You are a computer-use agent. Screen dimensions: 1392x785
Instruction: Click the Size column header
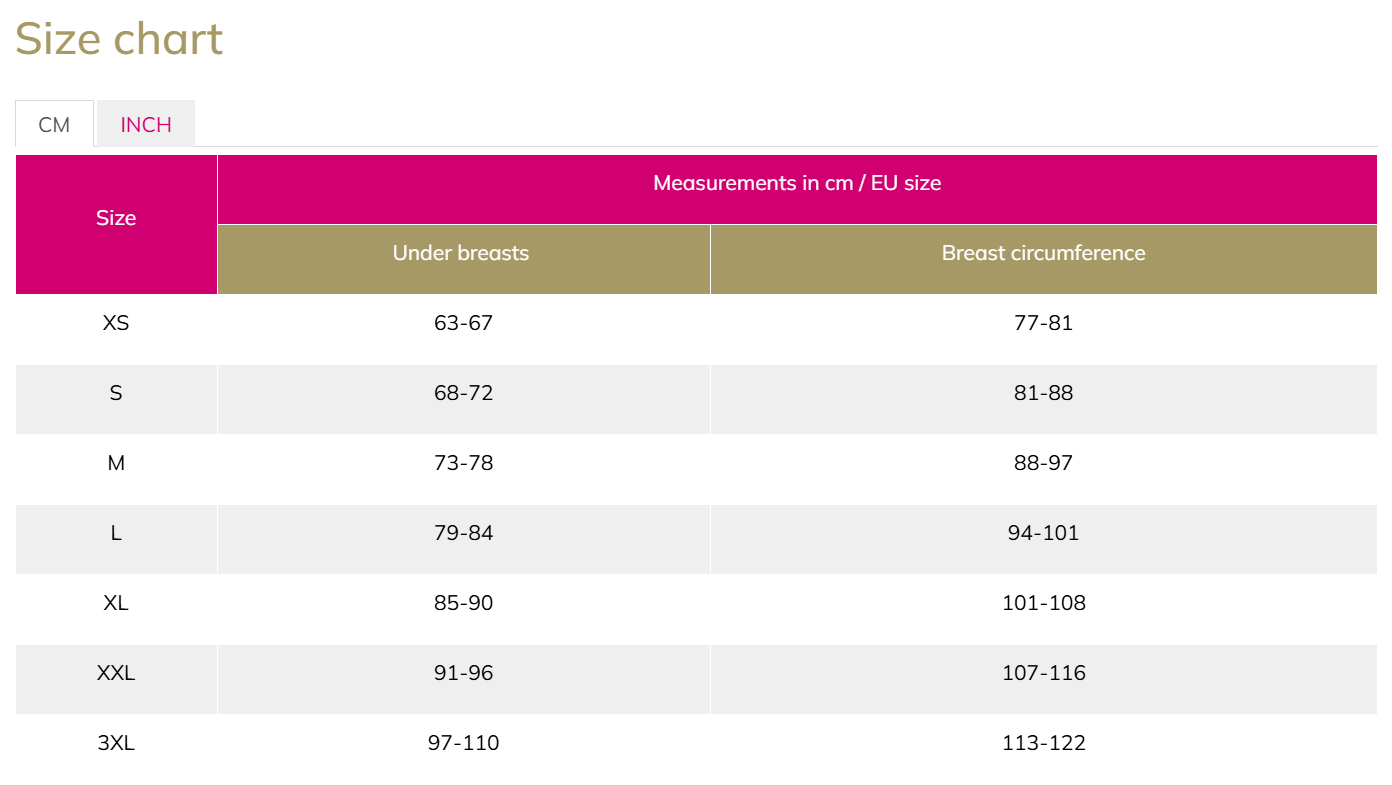pyautogui.click(x=116, y=218)
